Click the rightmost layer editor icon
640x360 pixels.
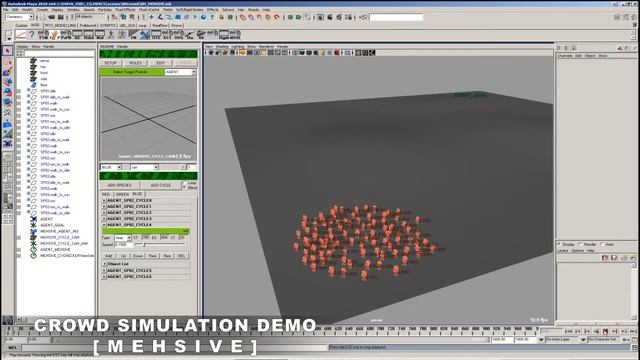(632, 258)
